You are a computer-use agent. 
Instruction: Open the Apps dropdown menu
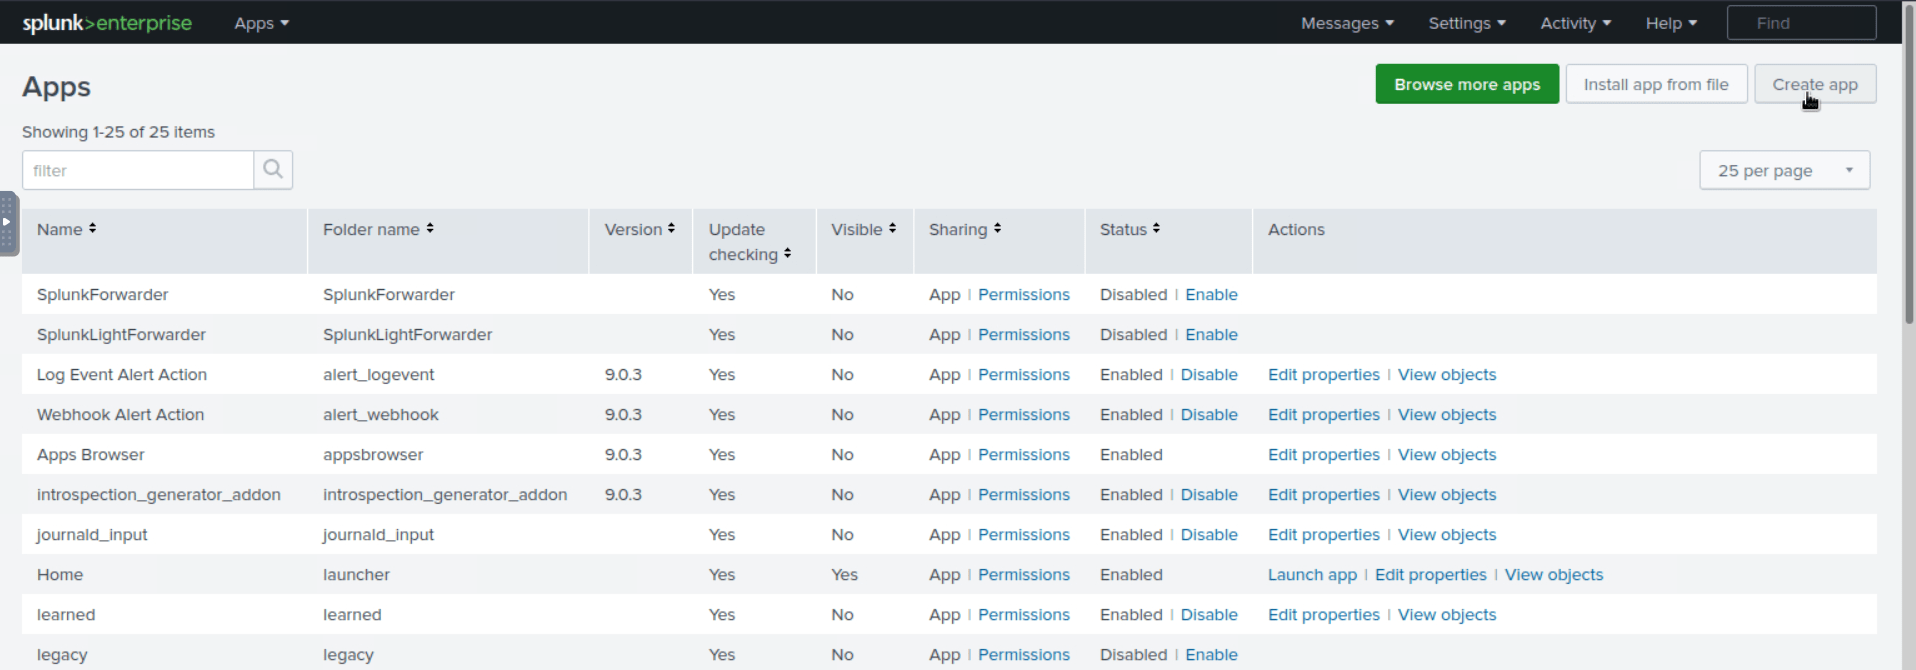[x=261, y=23]
